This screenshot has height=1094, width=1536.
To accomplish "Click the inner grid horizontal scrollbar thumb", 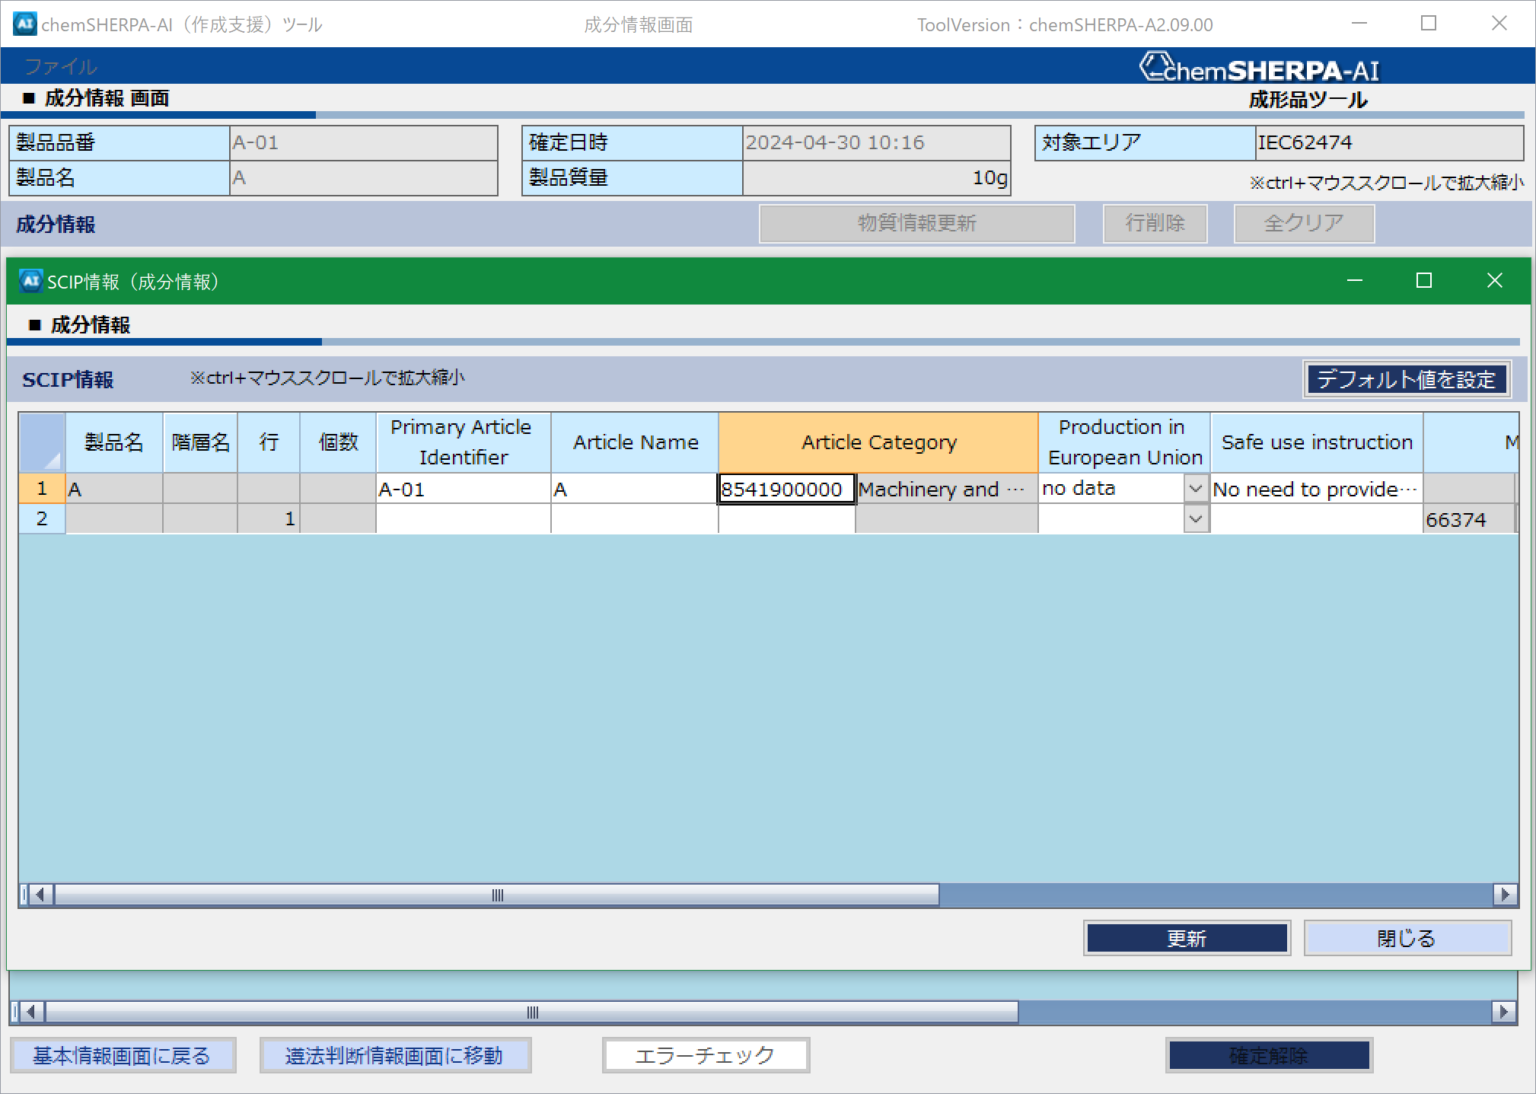I will [497, 895].
